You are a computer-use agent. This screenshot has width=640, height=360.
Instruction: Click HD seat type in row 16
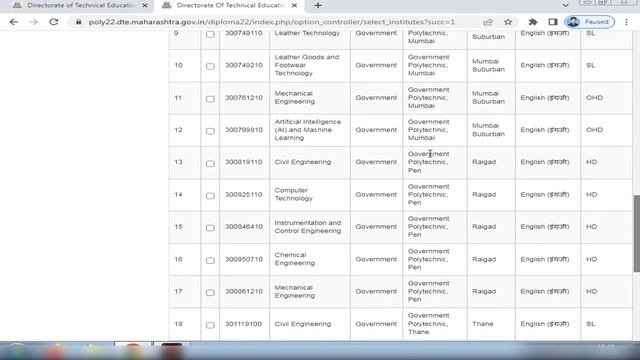[x=591, y=259]
